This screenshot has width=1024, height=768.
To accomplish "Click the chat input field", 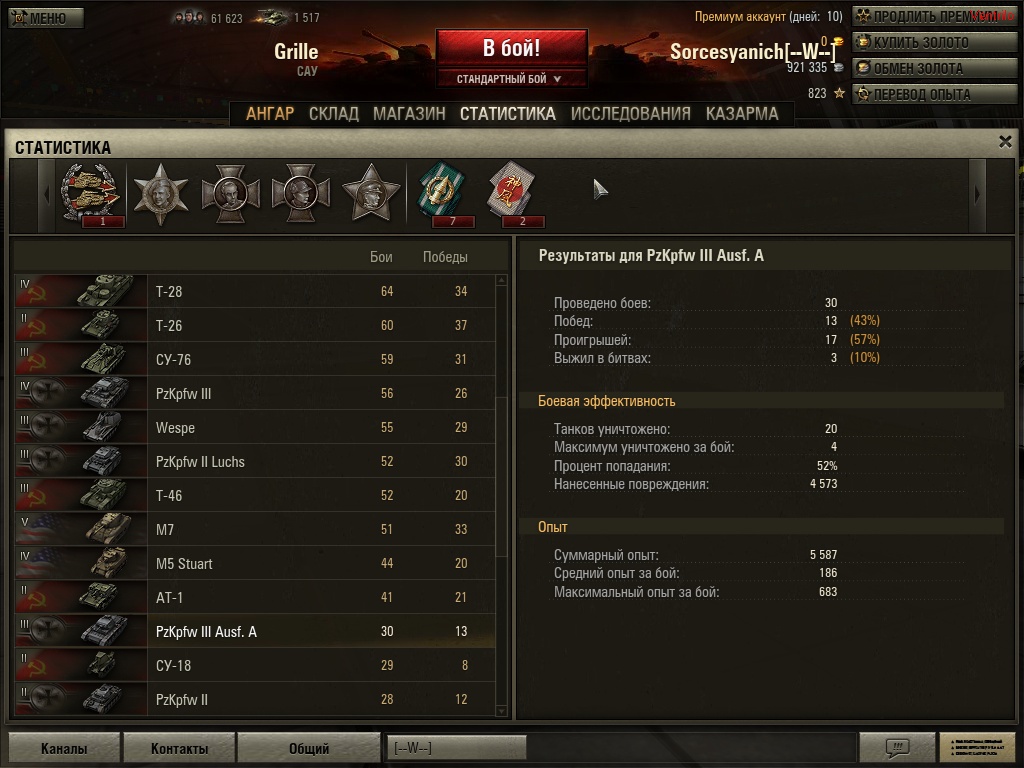I will tap(620, 747).
